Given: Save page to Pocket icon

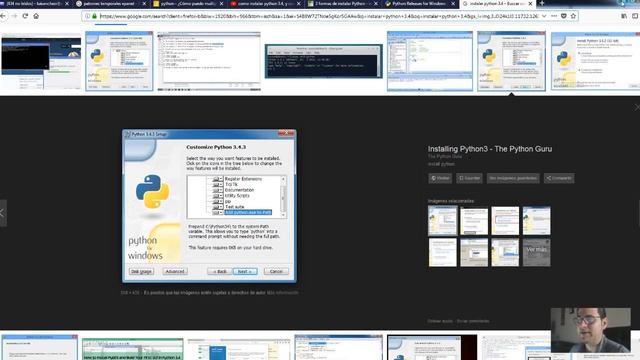Looking at the screenshot, I should [x=564, y=16].
